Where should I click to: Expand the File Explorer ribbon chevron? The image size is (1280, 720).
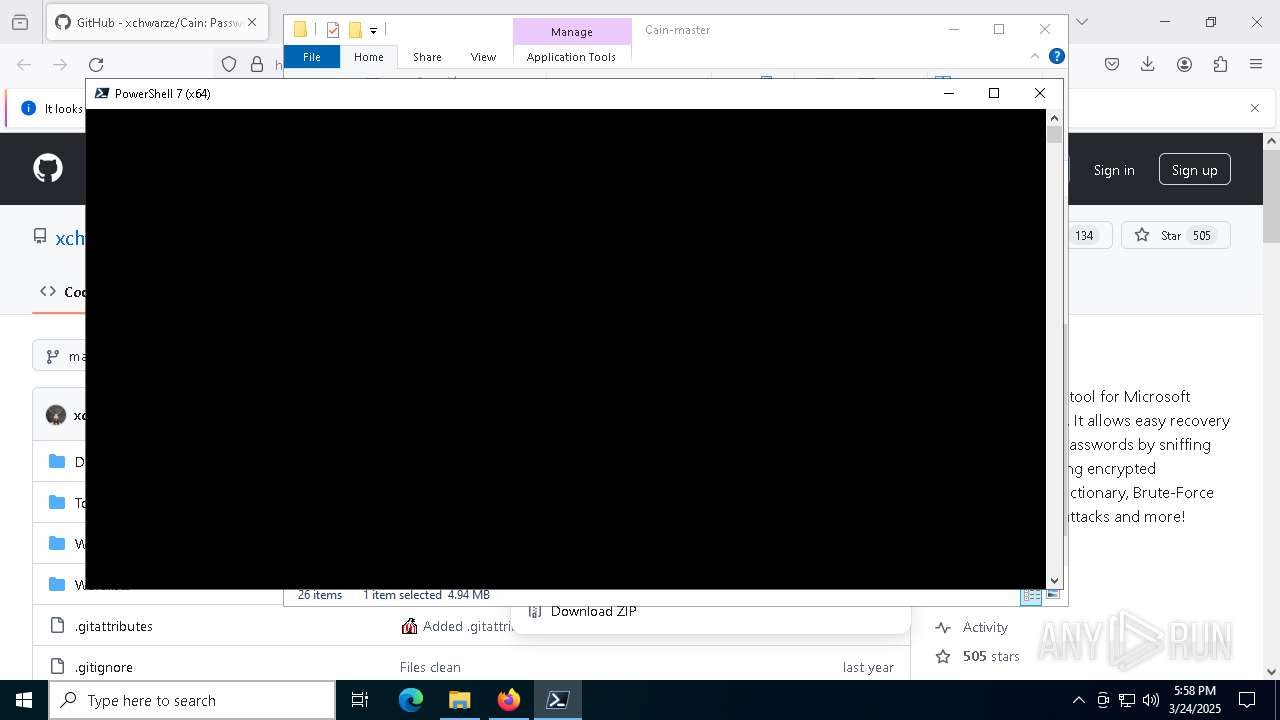click(1035, 57)
